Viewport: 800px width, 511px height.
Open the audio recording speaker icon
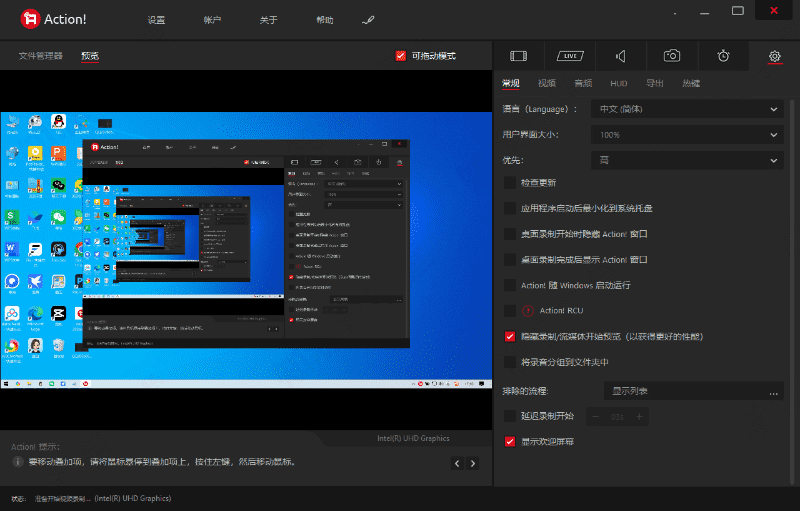click(x=621, y=56)
